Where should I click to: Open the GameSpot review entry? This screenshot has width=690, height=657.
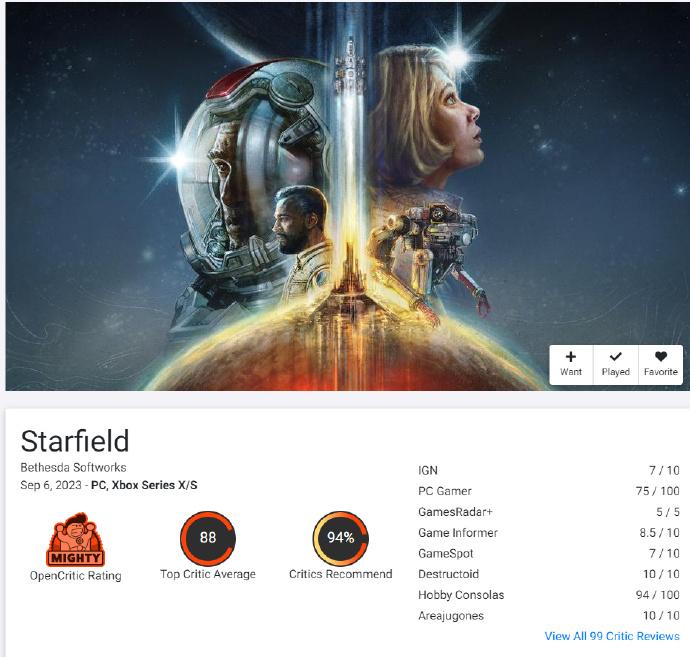tap(549, 553)
